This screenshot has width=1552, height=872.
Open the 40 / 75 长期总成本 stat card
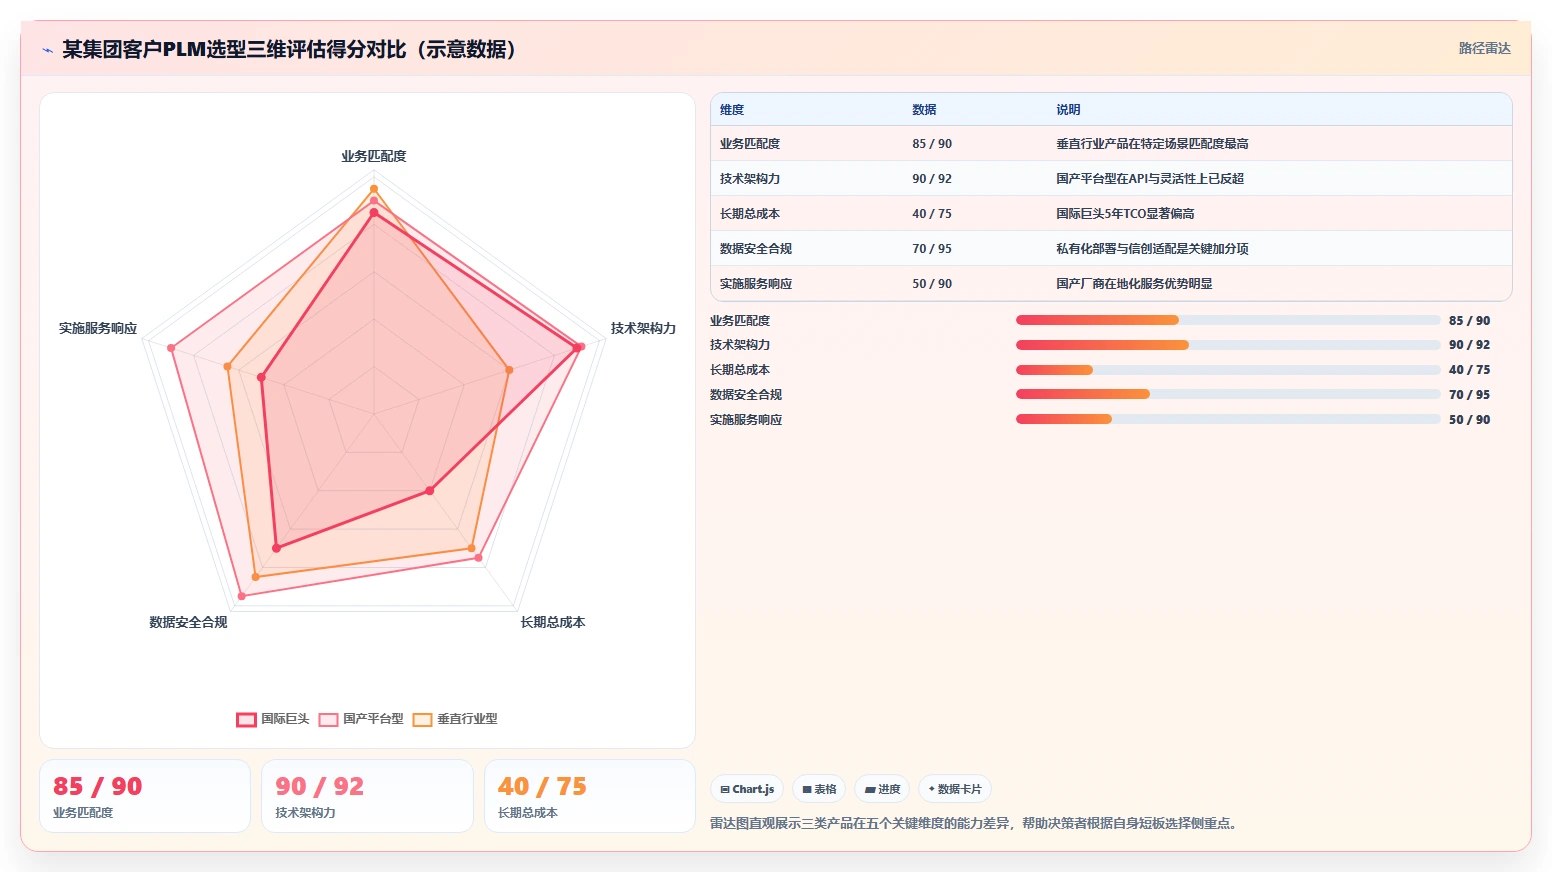point(590,796)
